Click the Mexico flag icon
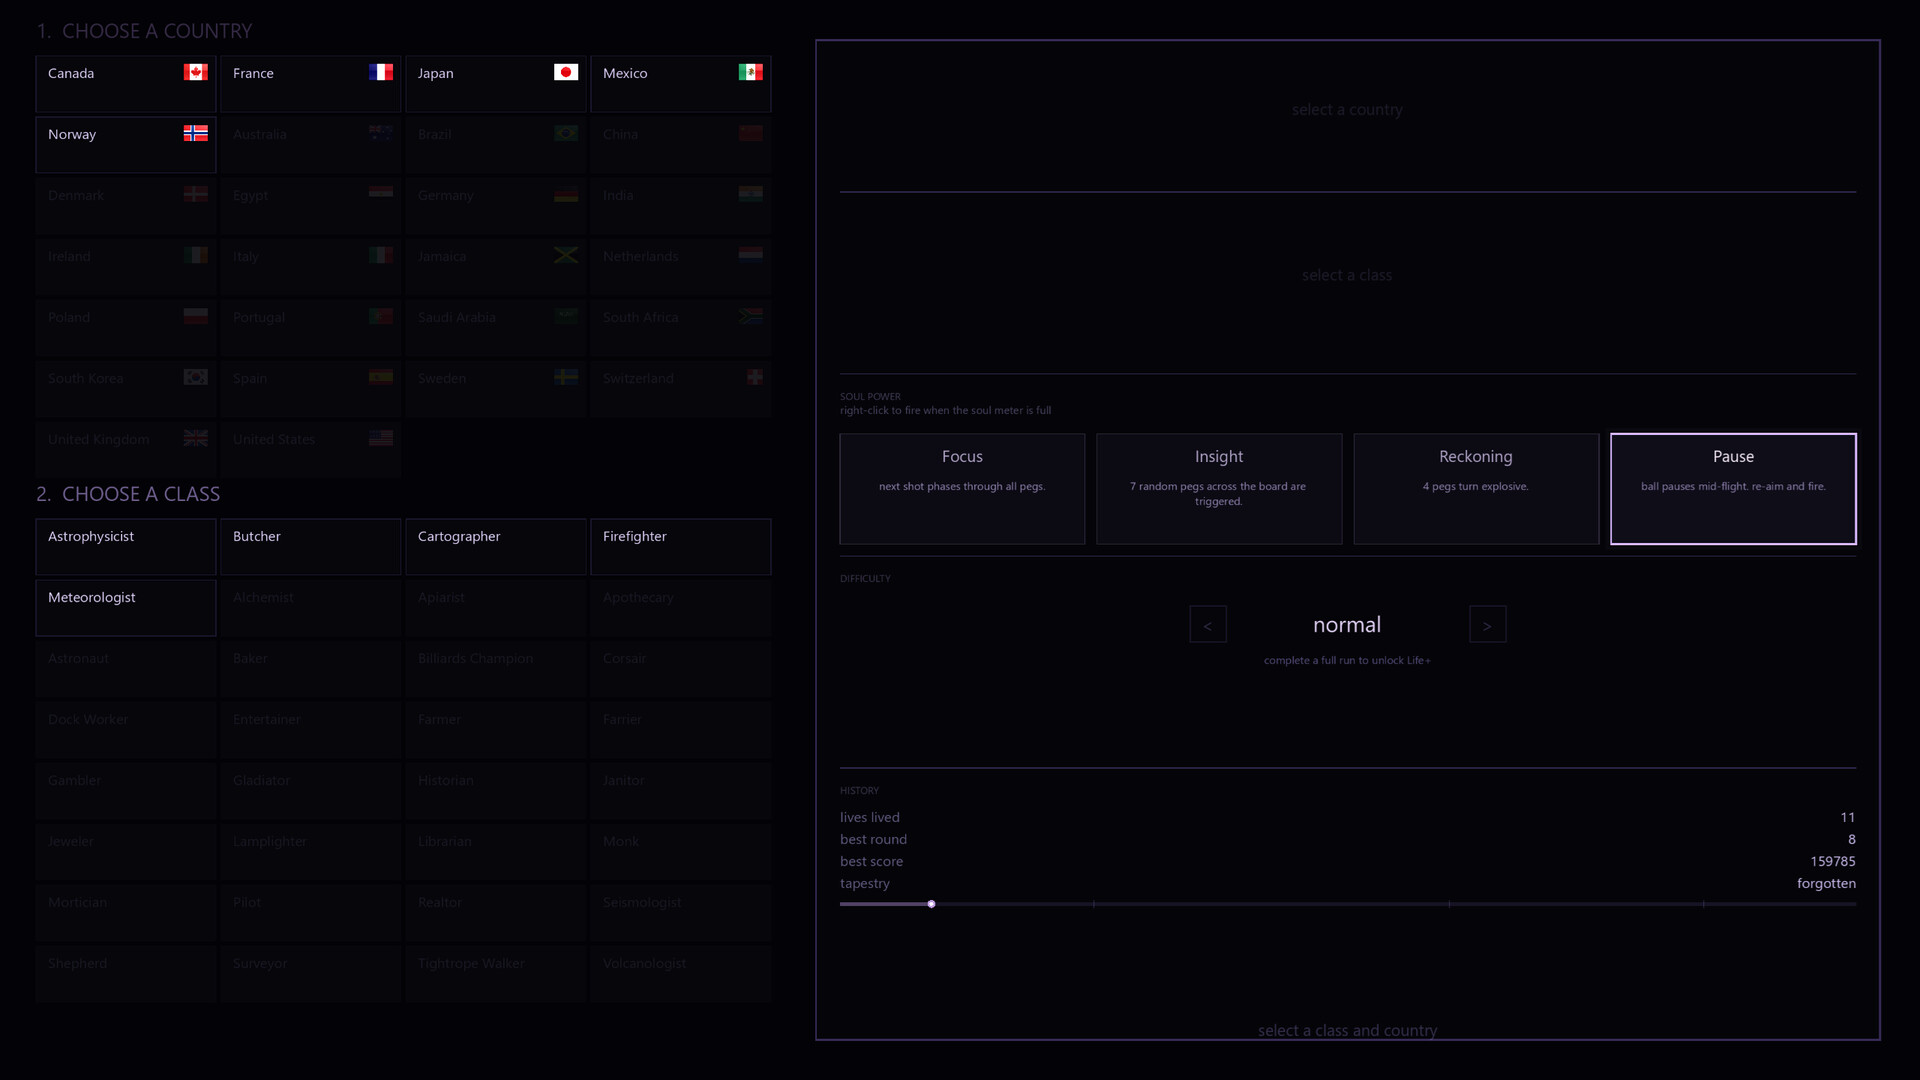This screenshot has width=1920, height=1080. 751,72
